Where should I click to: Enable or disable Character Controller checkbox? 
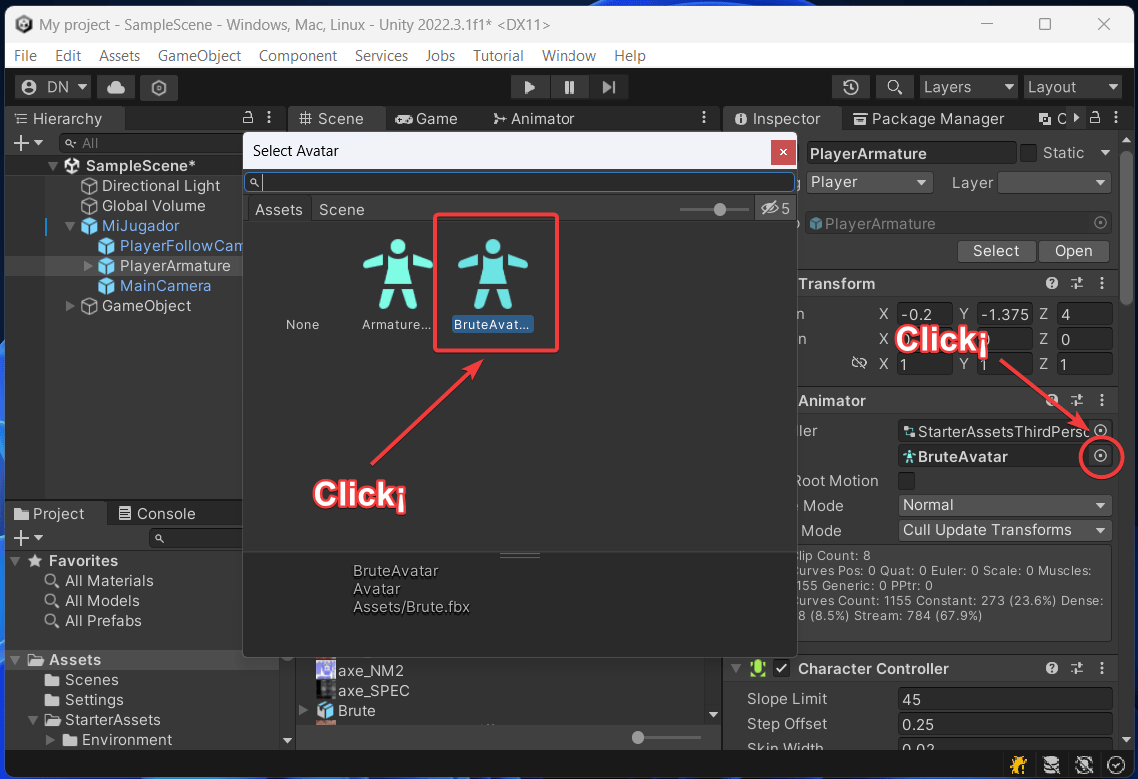tap(781, 669)
